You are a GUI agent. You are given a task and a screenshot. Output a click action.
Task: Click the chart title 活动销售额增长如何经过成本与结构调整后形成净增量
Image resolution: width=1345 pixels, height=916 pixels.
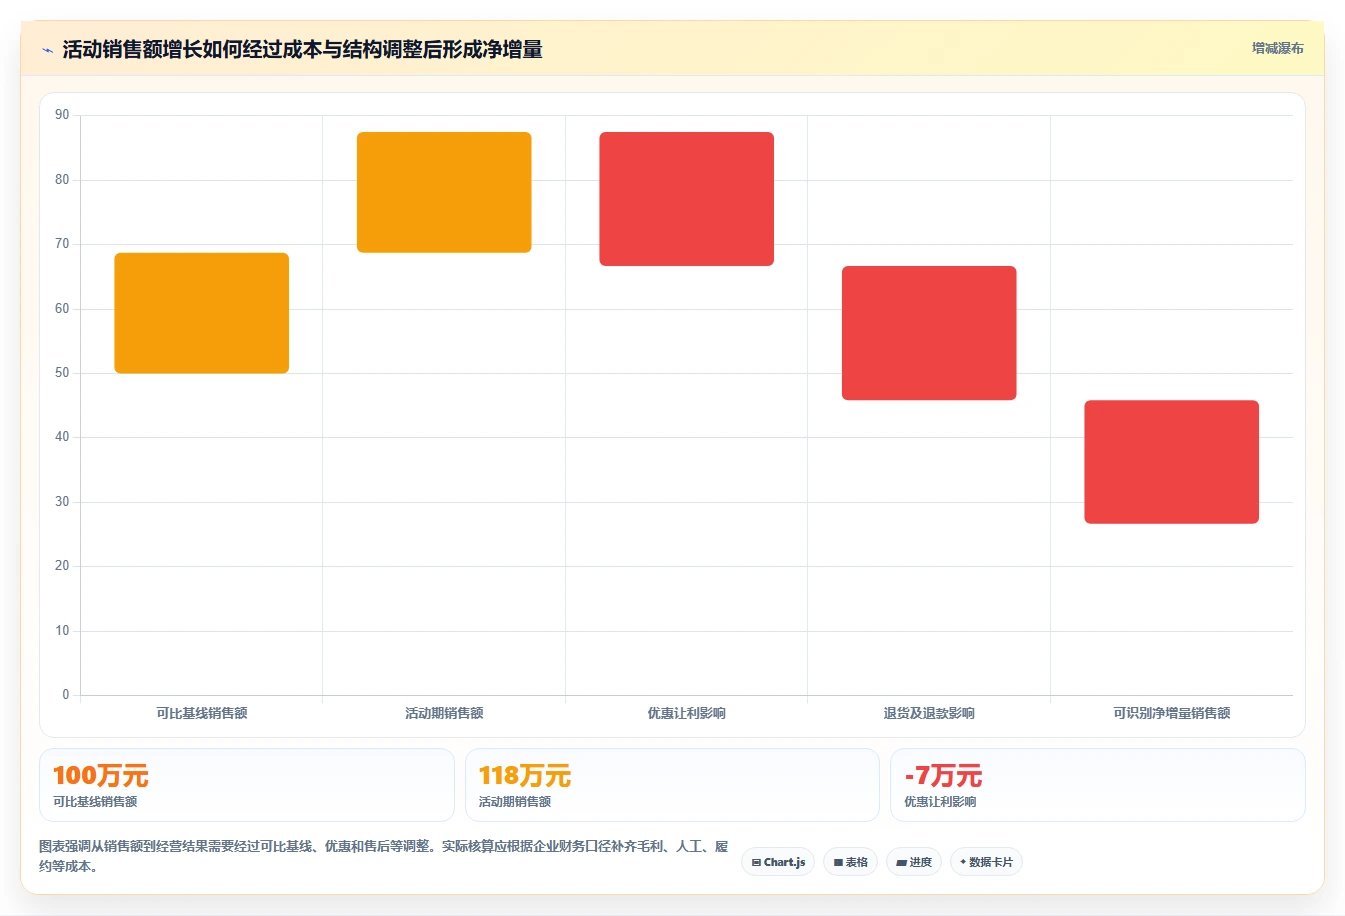click(302, 50)
